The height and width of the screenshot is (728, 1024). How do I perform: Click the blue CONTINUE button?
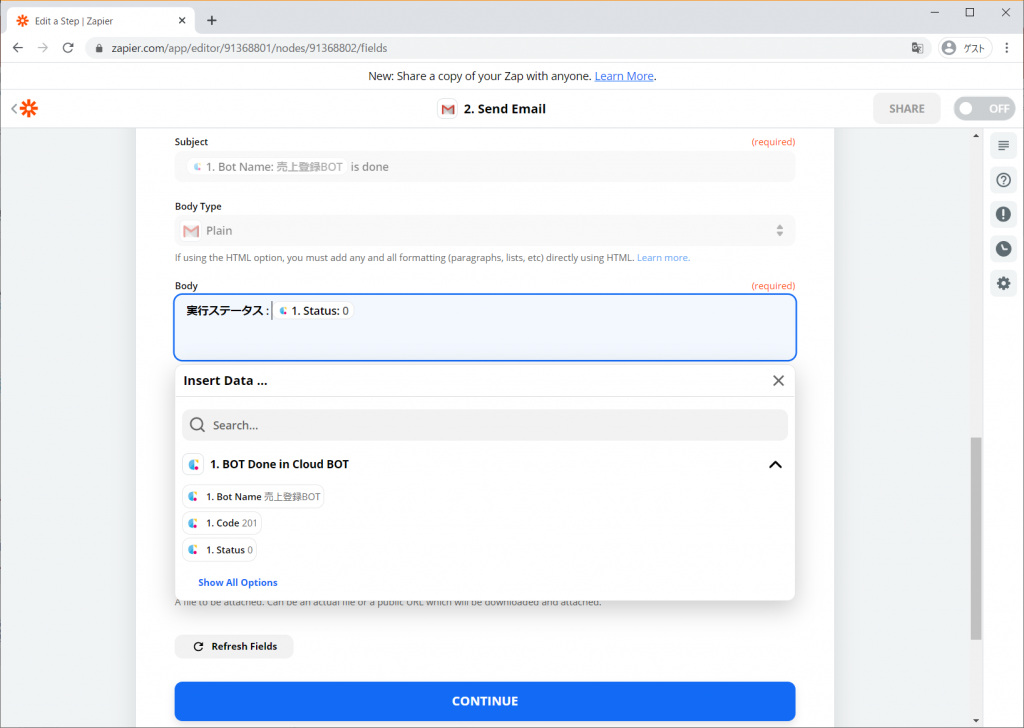click(485, 701)
